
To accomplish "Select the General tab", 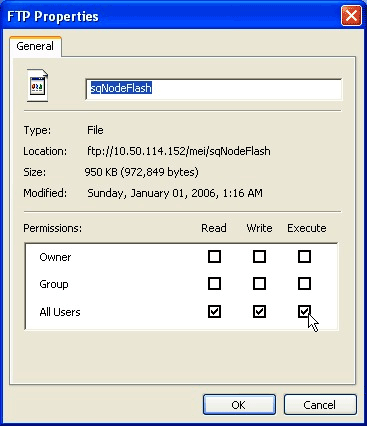I will pyautogui.click(x=35, y=46).
